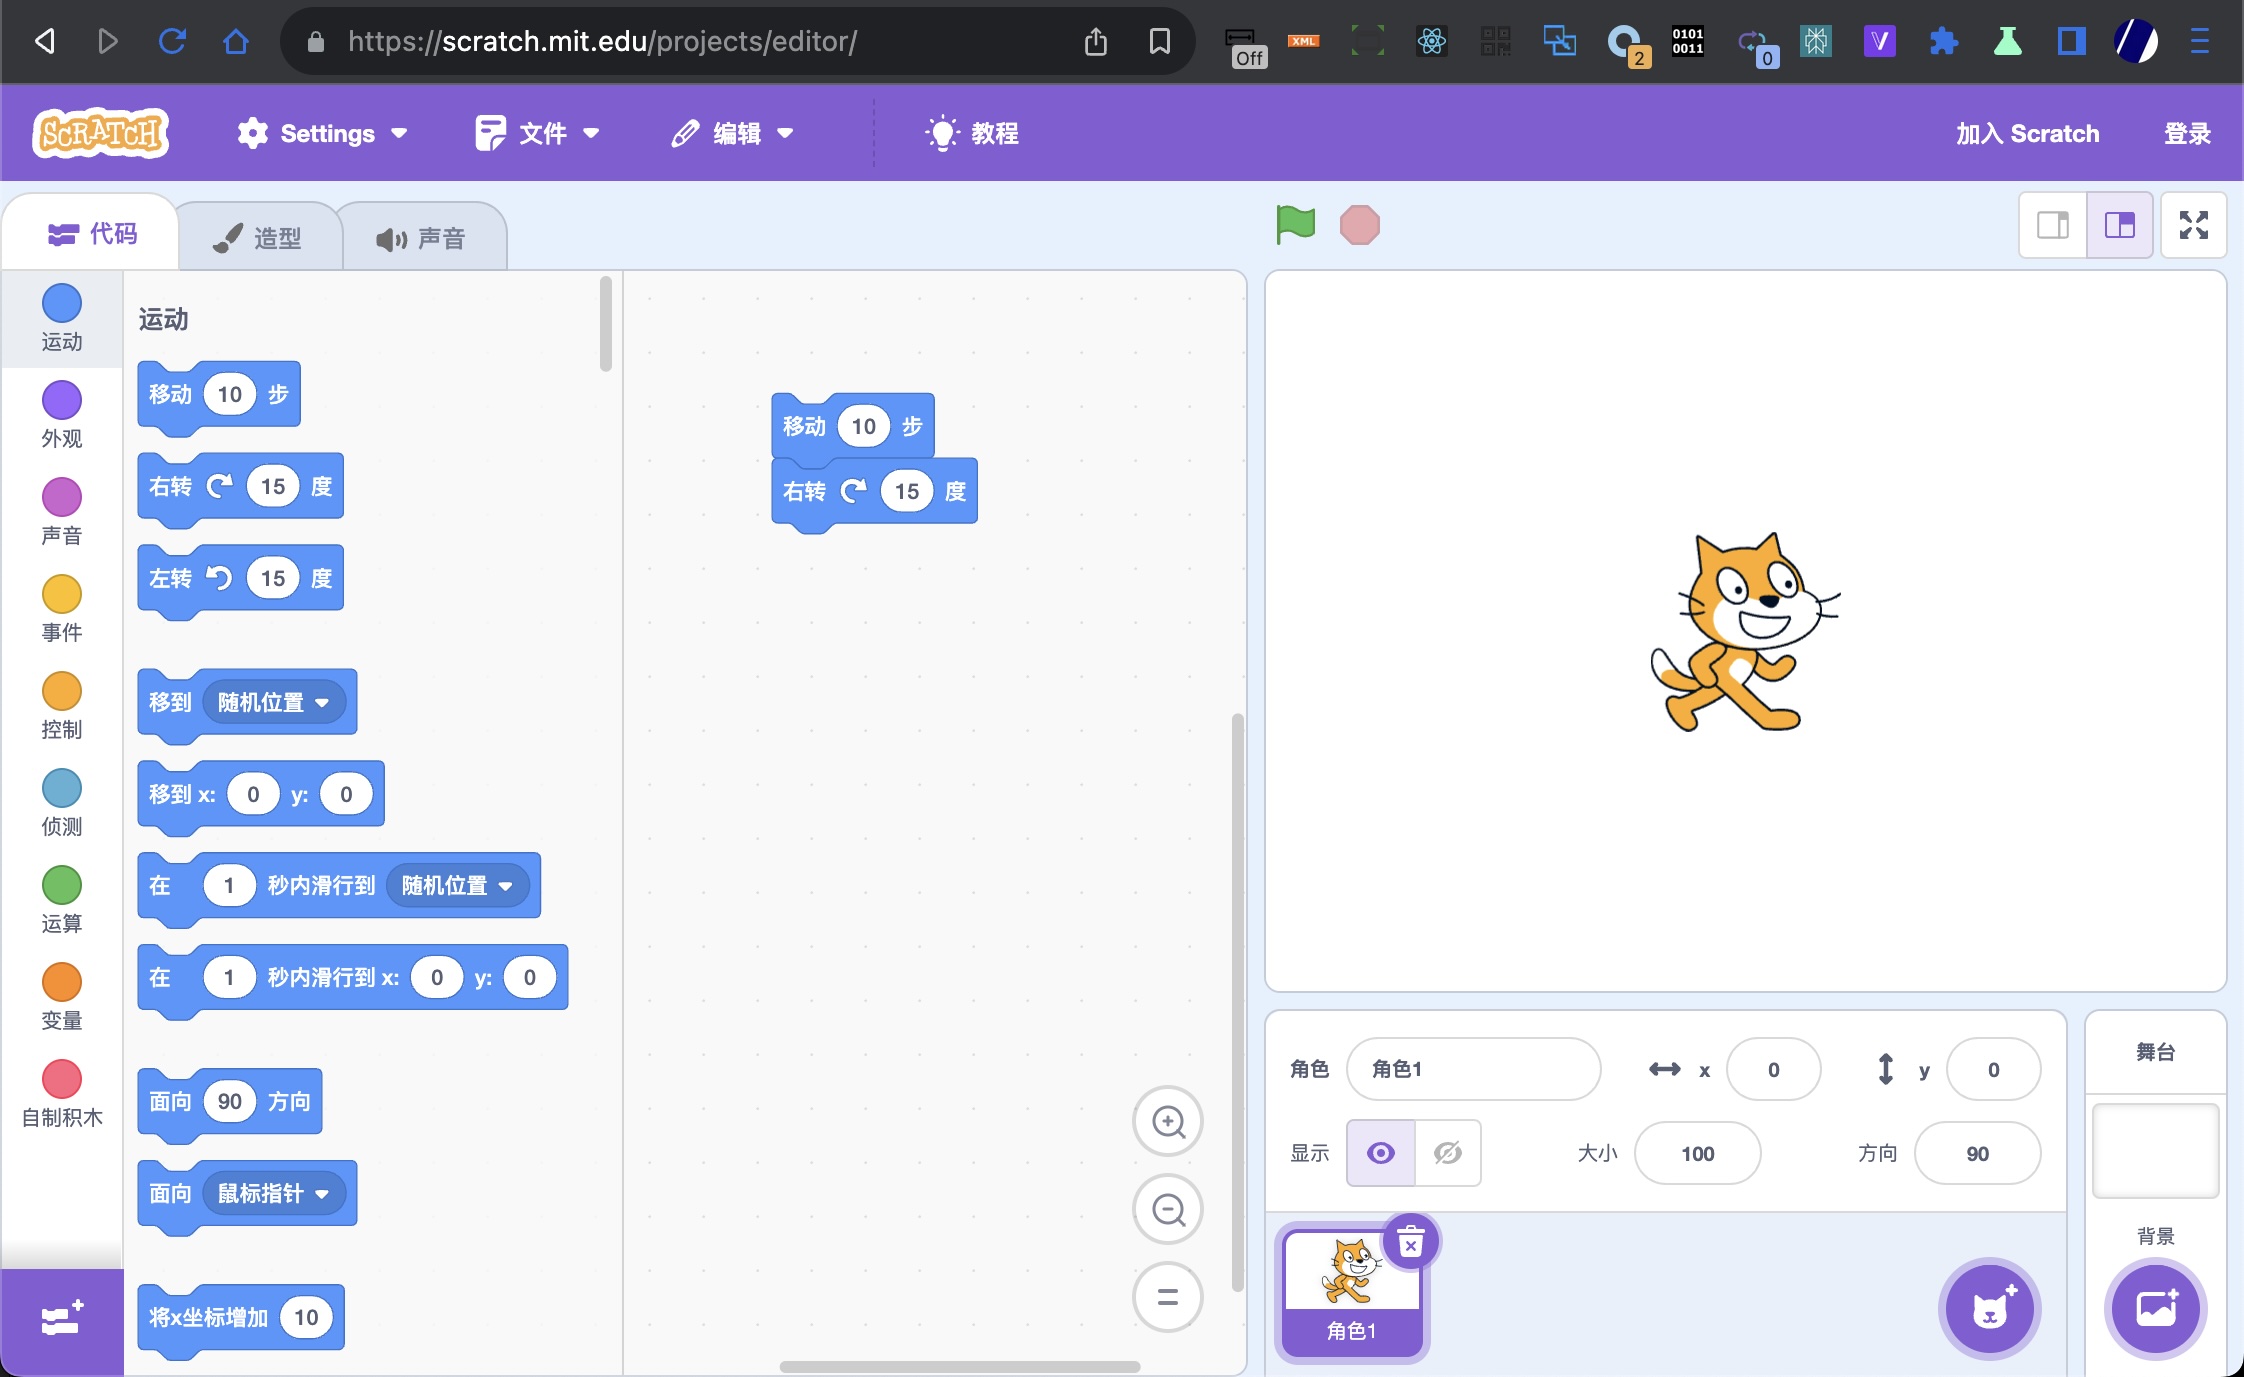Zoom in the code workspace

(1168, 1122)
